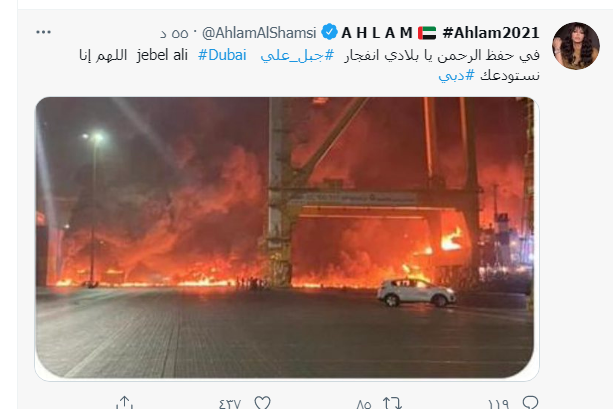Image resolution: width=613 pixels, height=409 pixels.
Task: Click the reply count ١١٩
Action: click(498, 404)
